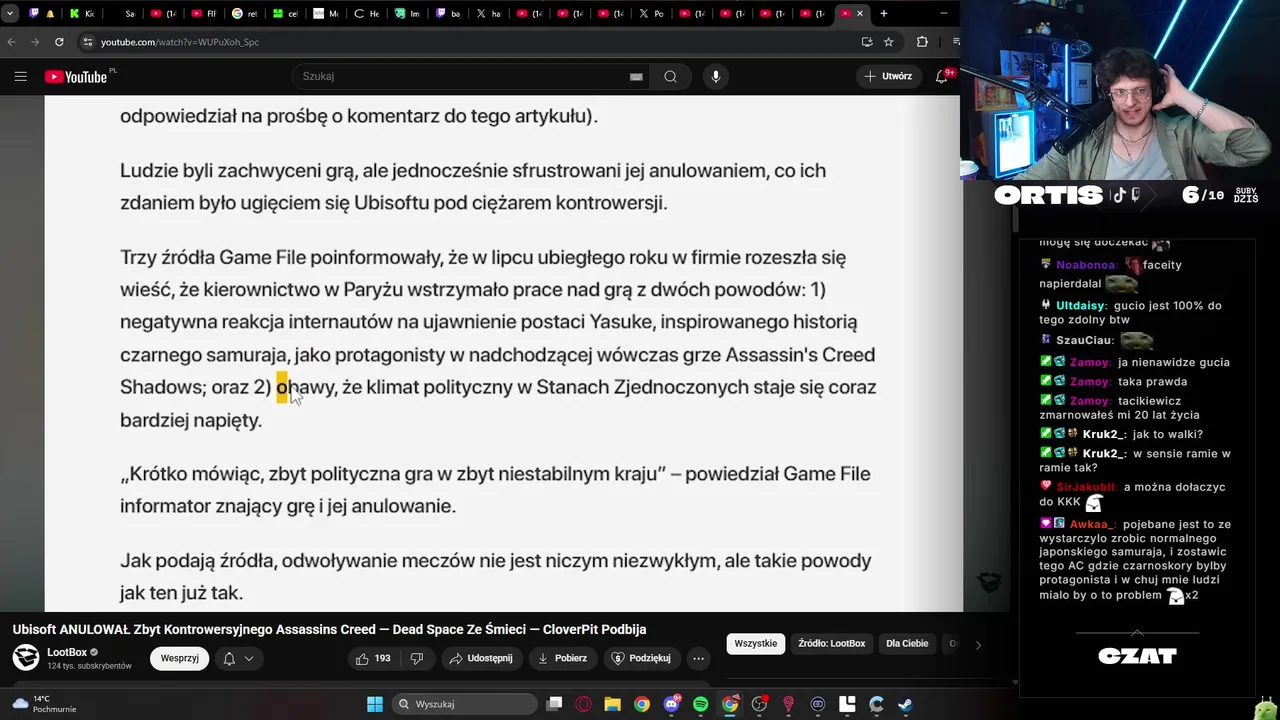Click chat username SirJakubII
1280x720 pixels.
coord(1086,487)
